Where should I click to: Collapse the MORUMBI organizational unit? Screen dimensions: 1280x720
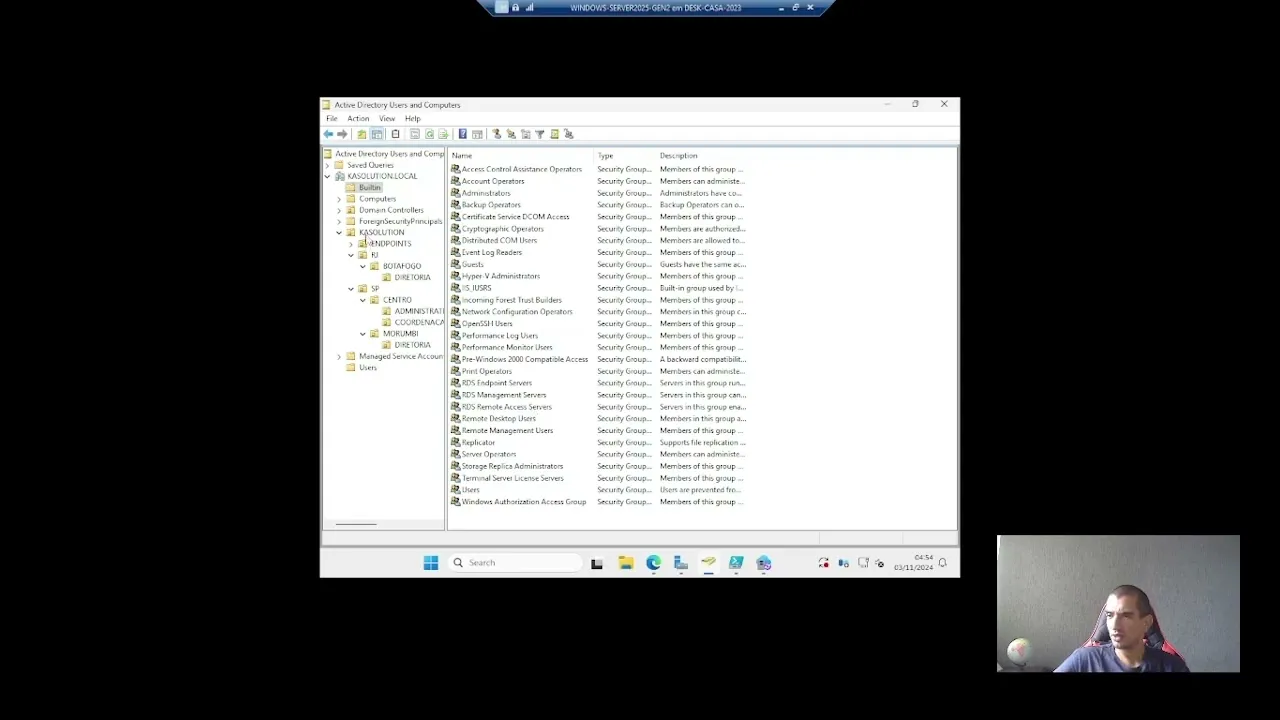tap(363, 334)
